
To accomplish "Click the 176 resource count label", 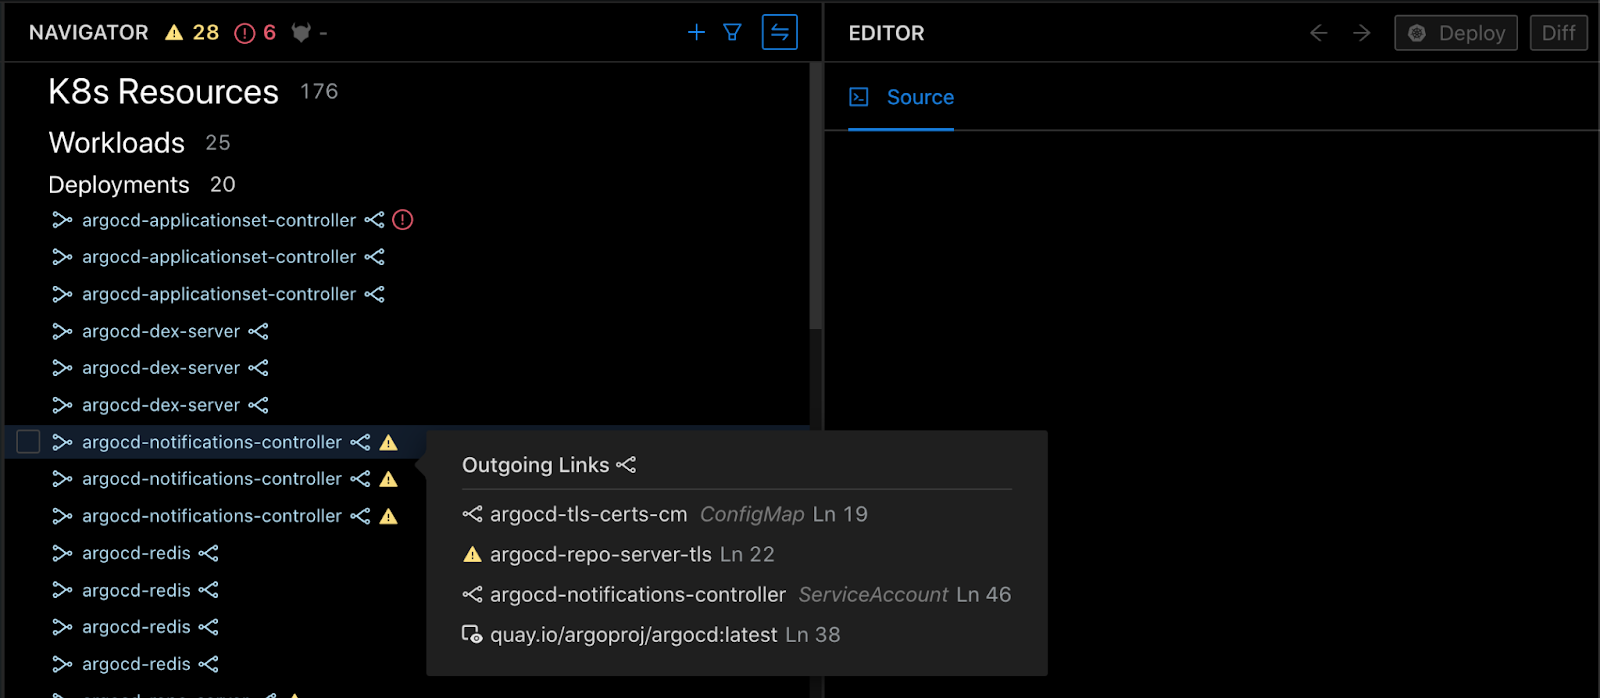I will 319,92.
